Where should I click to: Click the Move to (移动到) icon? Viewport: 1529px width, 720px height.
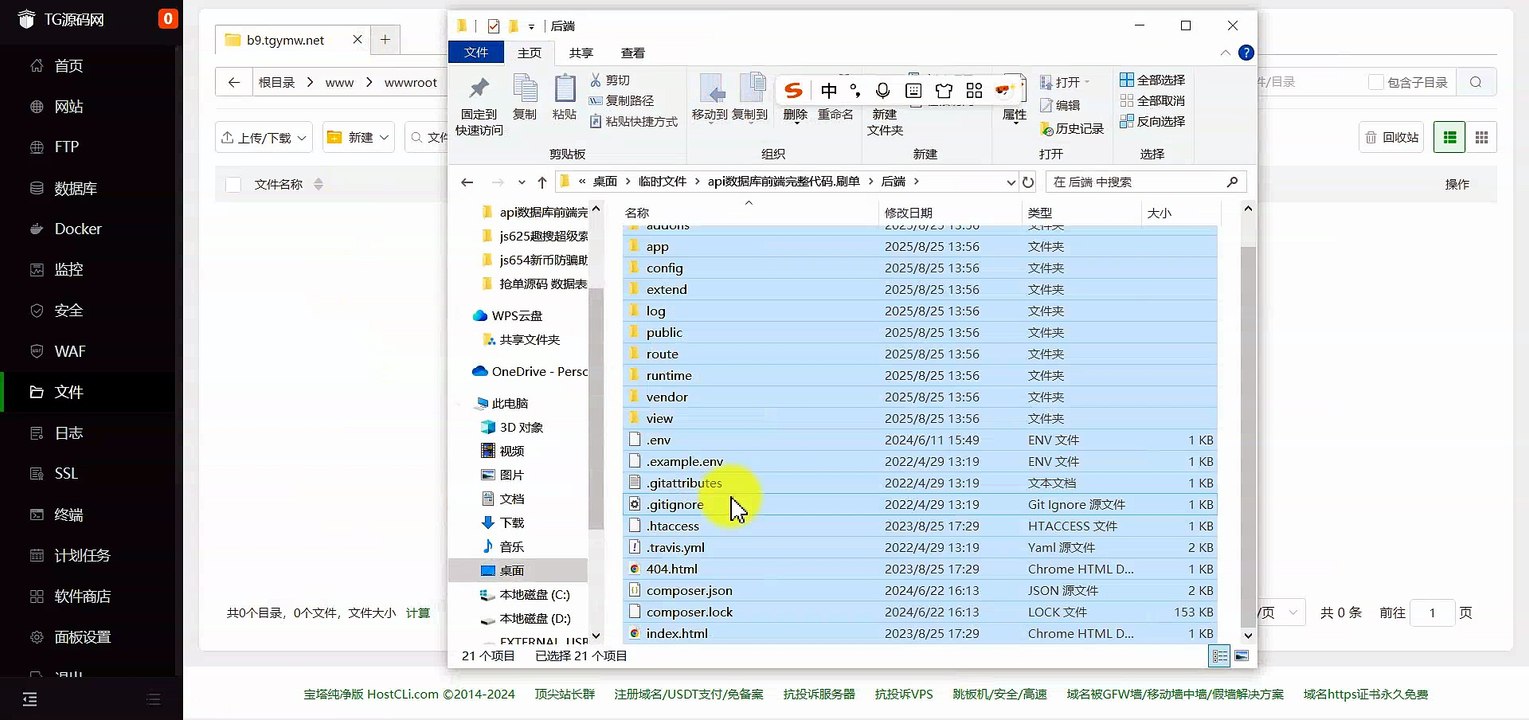pos(711,89)
